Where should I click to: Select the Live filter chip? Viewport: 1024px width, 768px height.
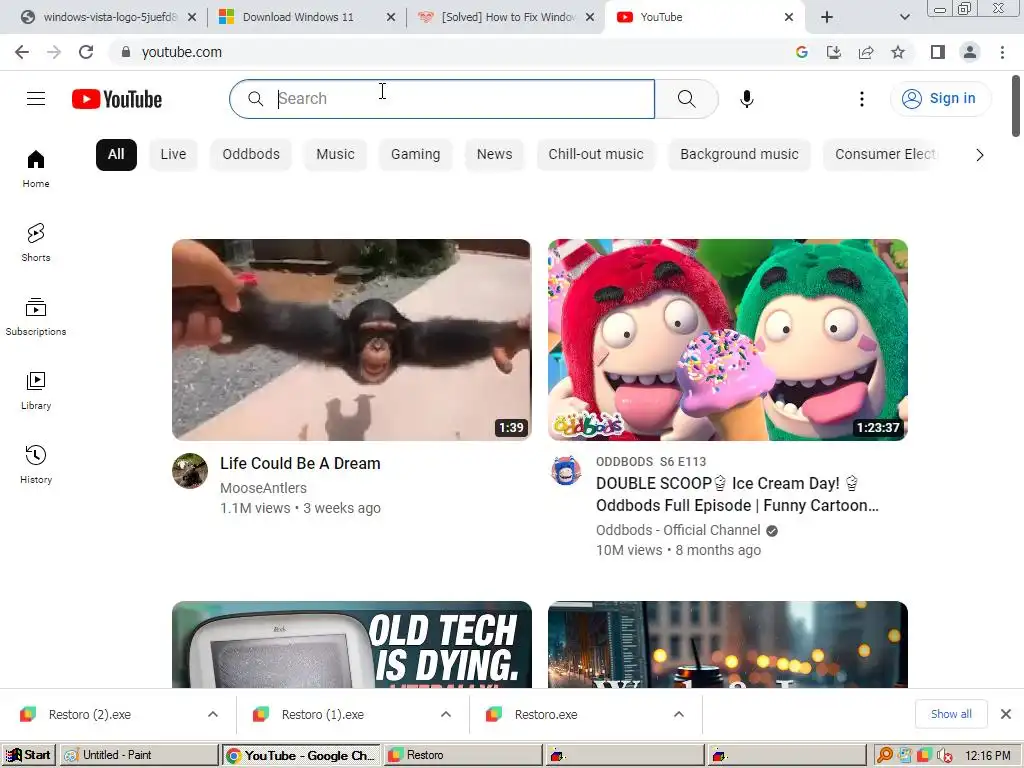[173, 155]
